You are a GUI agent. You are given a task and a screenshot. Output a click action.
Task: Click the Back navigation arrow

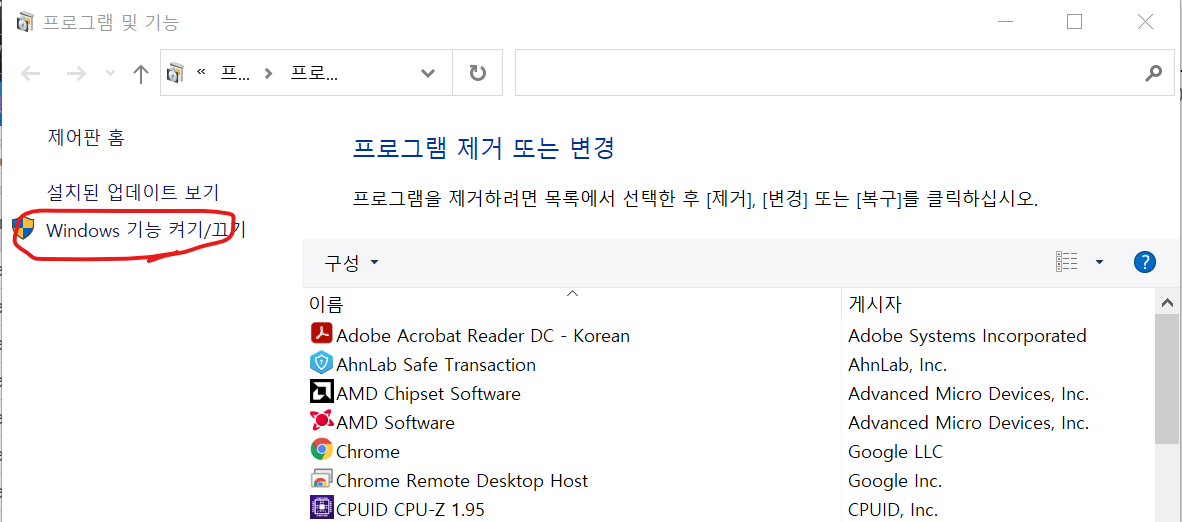pyautogui.click(x=31, y=73)
